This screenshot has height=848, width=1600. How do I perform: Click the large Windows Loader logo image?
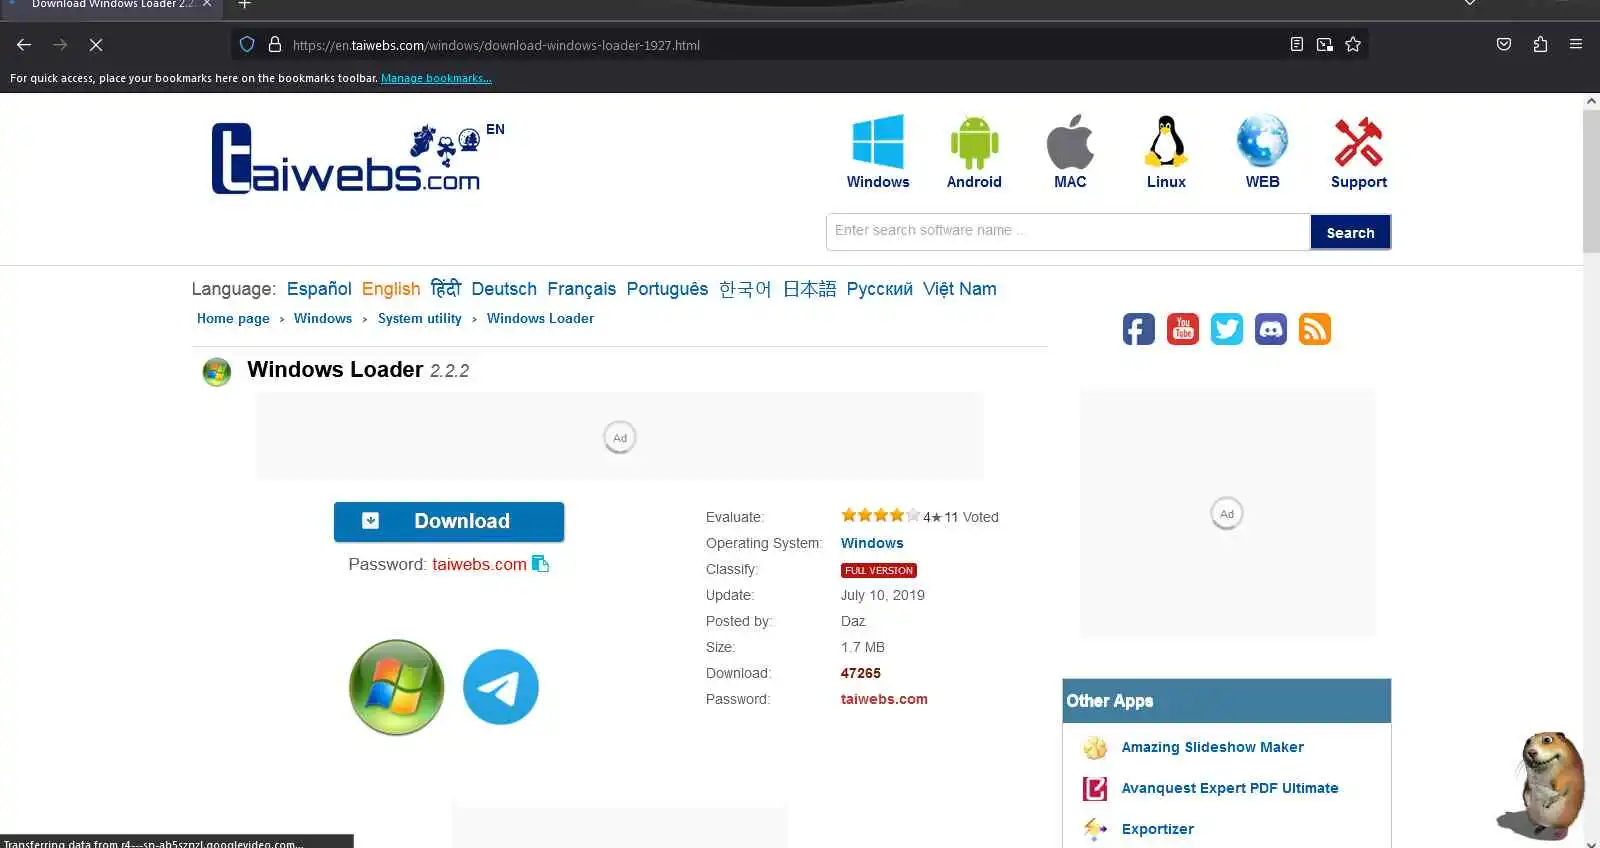click(x=397, y=687)
